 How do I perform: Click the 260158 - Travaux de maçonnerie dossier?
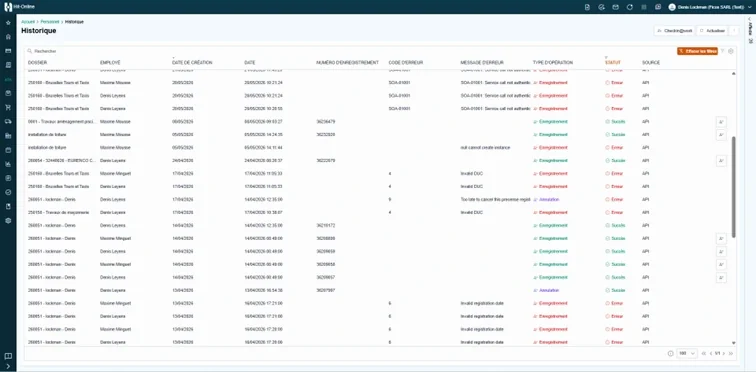click(x=58, y=213)
